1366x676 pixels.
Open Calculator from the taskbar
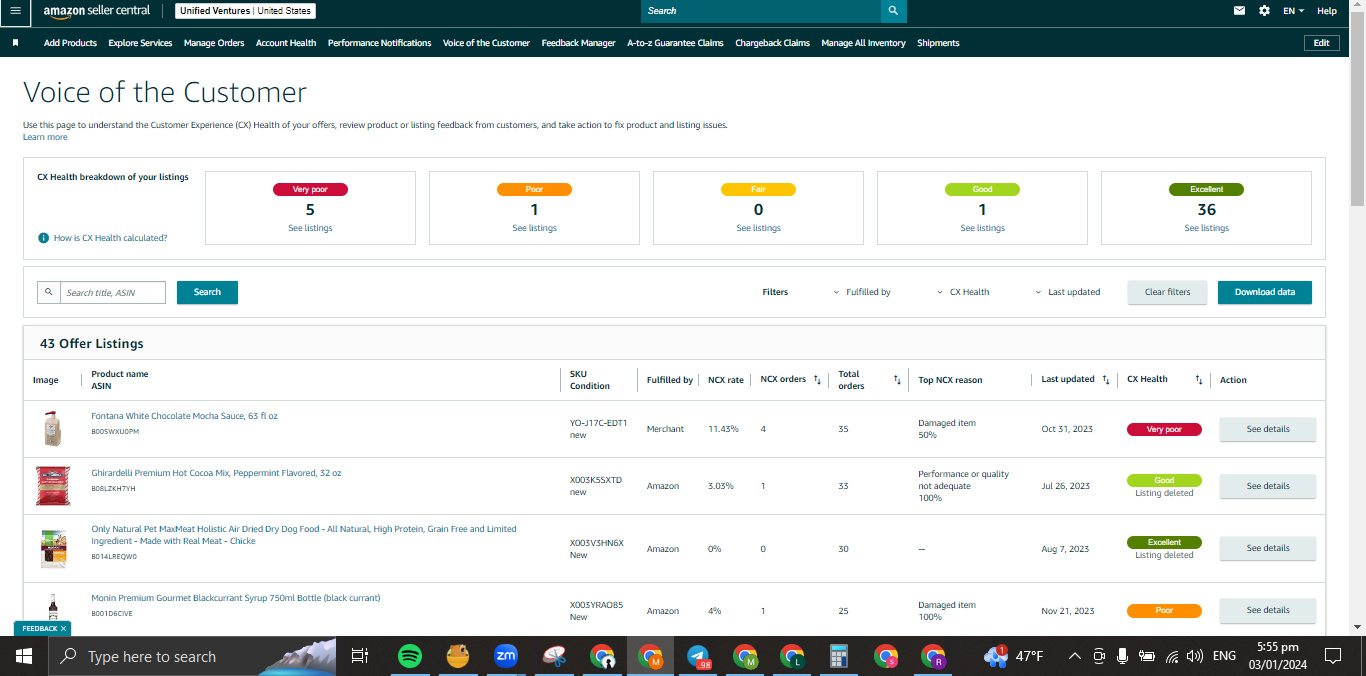[839, 657]
